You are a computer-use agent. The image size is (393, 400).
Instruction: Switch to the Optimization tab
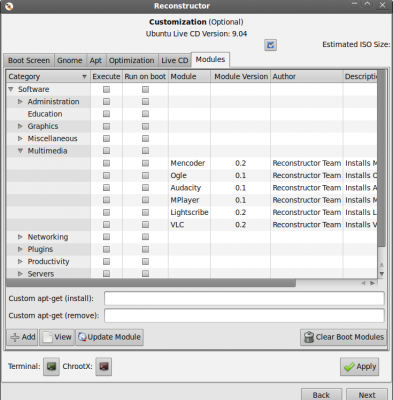click(x=132, y=60)
